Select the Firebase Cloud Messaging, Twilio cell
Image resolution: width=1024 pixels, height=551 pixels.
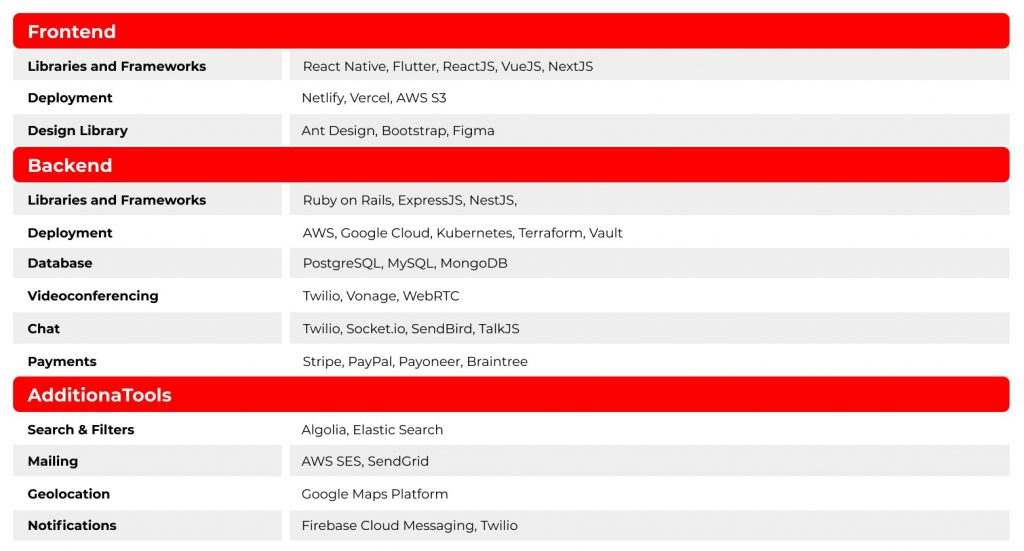click(409, 526)
